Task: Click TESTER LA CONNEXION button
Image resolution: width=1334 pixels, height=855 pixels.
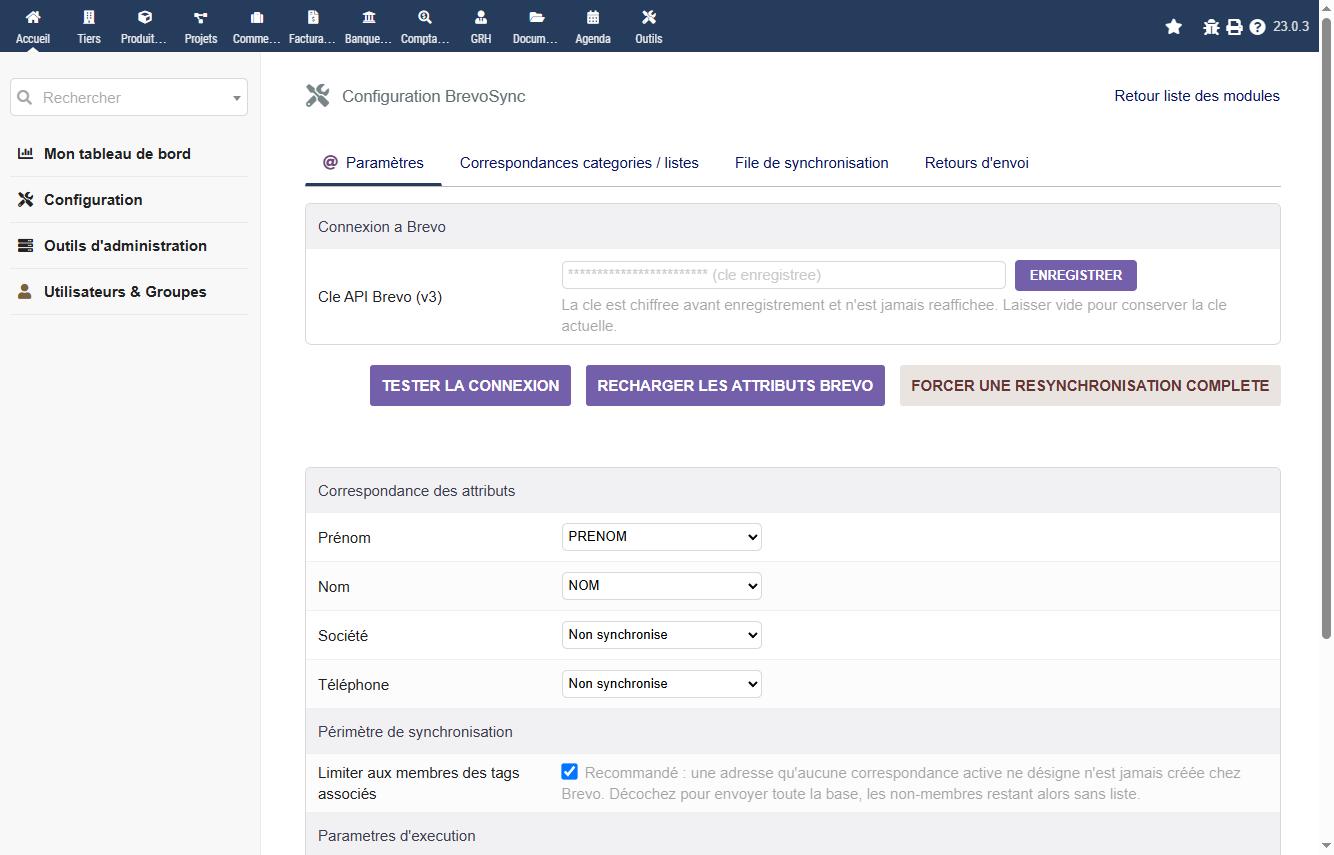Action: 470,385
